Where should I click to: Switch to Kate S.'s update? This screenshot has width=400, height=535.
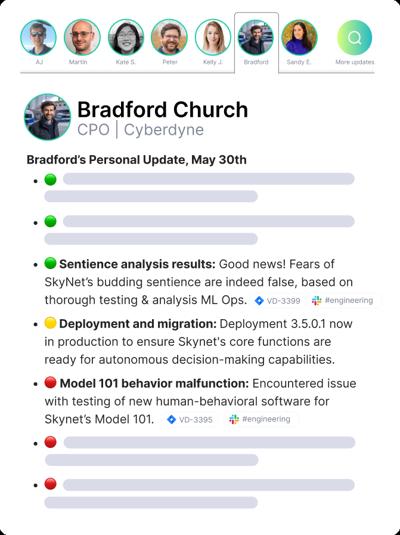click(x=126, y=38)
